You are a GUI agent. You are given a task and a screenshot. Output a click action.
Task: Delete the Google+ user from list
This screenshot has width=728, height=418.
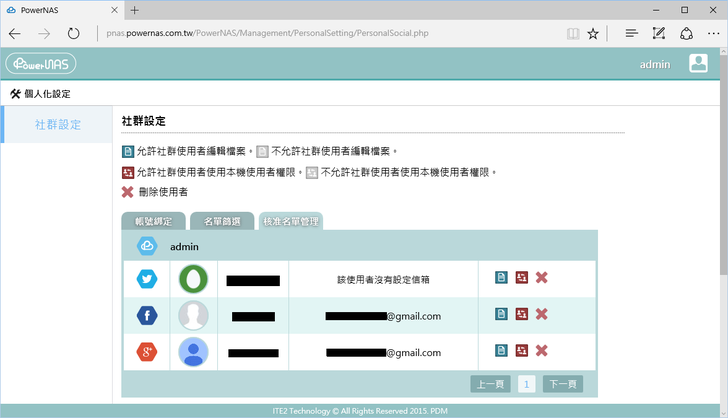coord(542,351)
